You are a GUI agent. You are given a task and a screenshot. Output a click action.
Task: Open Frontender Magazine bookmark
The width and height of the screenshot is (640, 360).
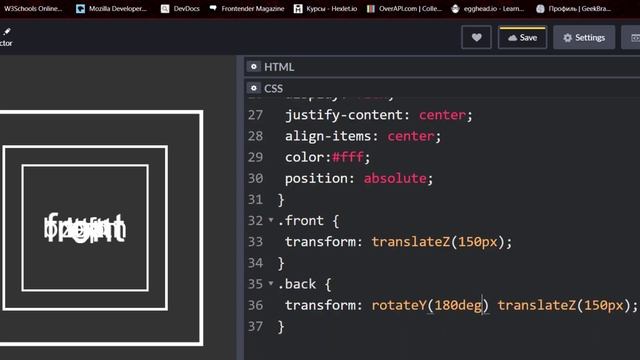tap(247, 9)
